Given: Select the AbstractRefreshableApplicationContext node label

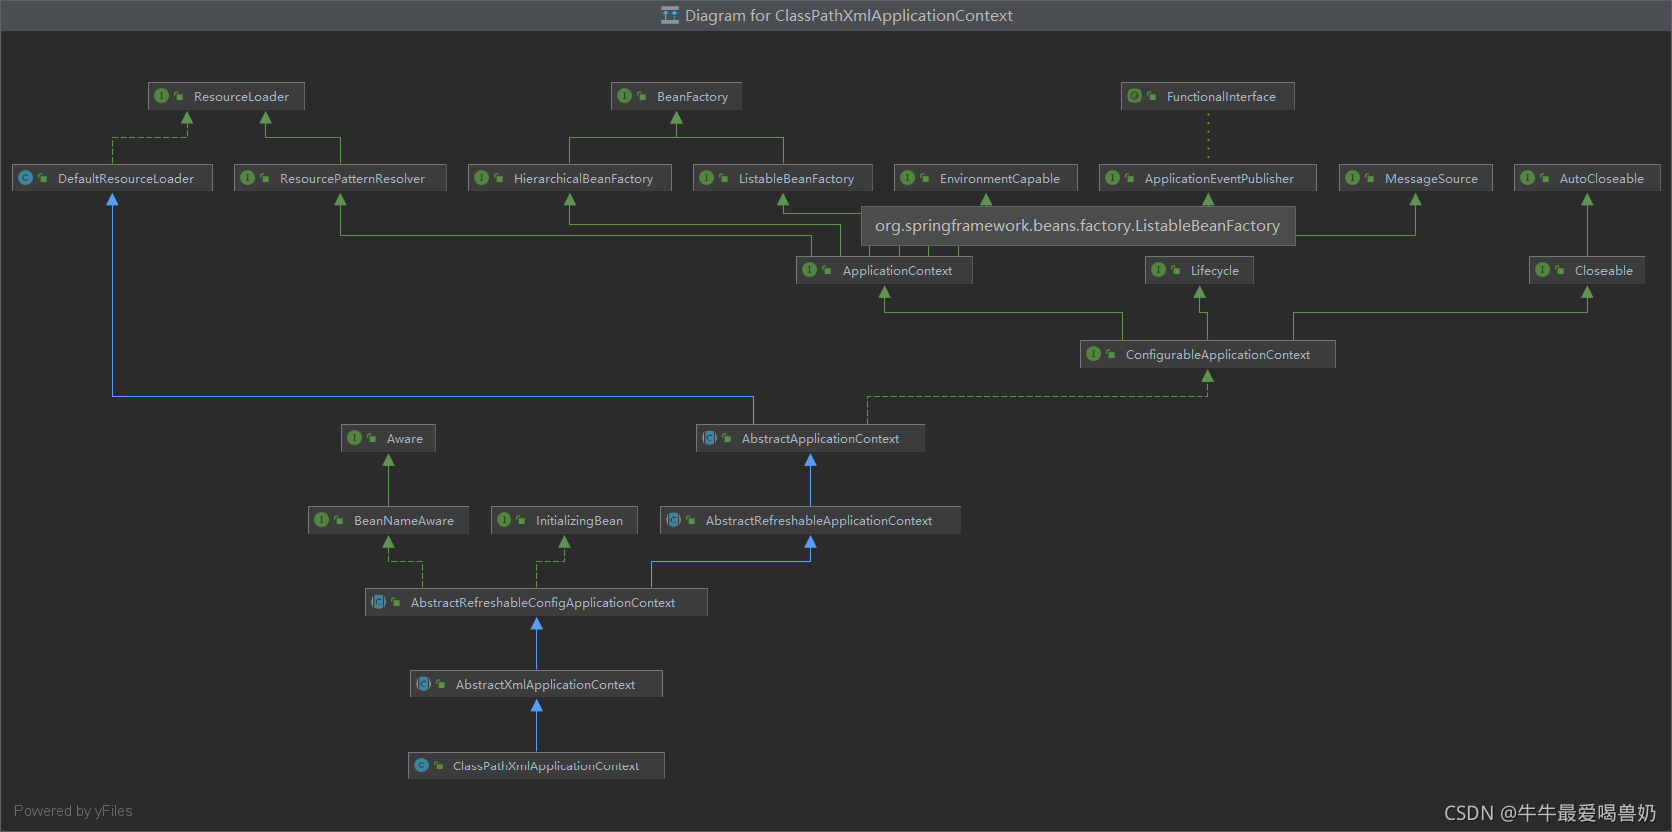Looking at the screenshot, I should [x=819, y=521].
